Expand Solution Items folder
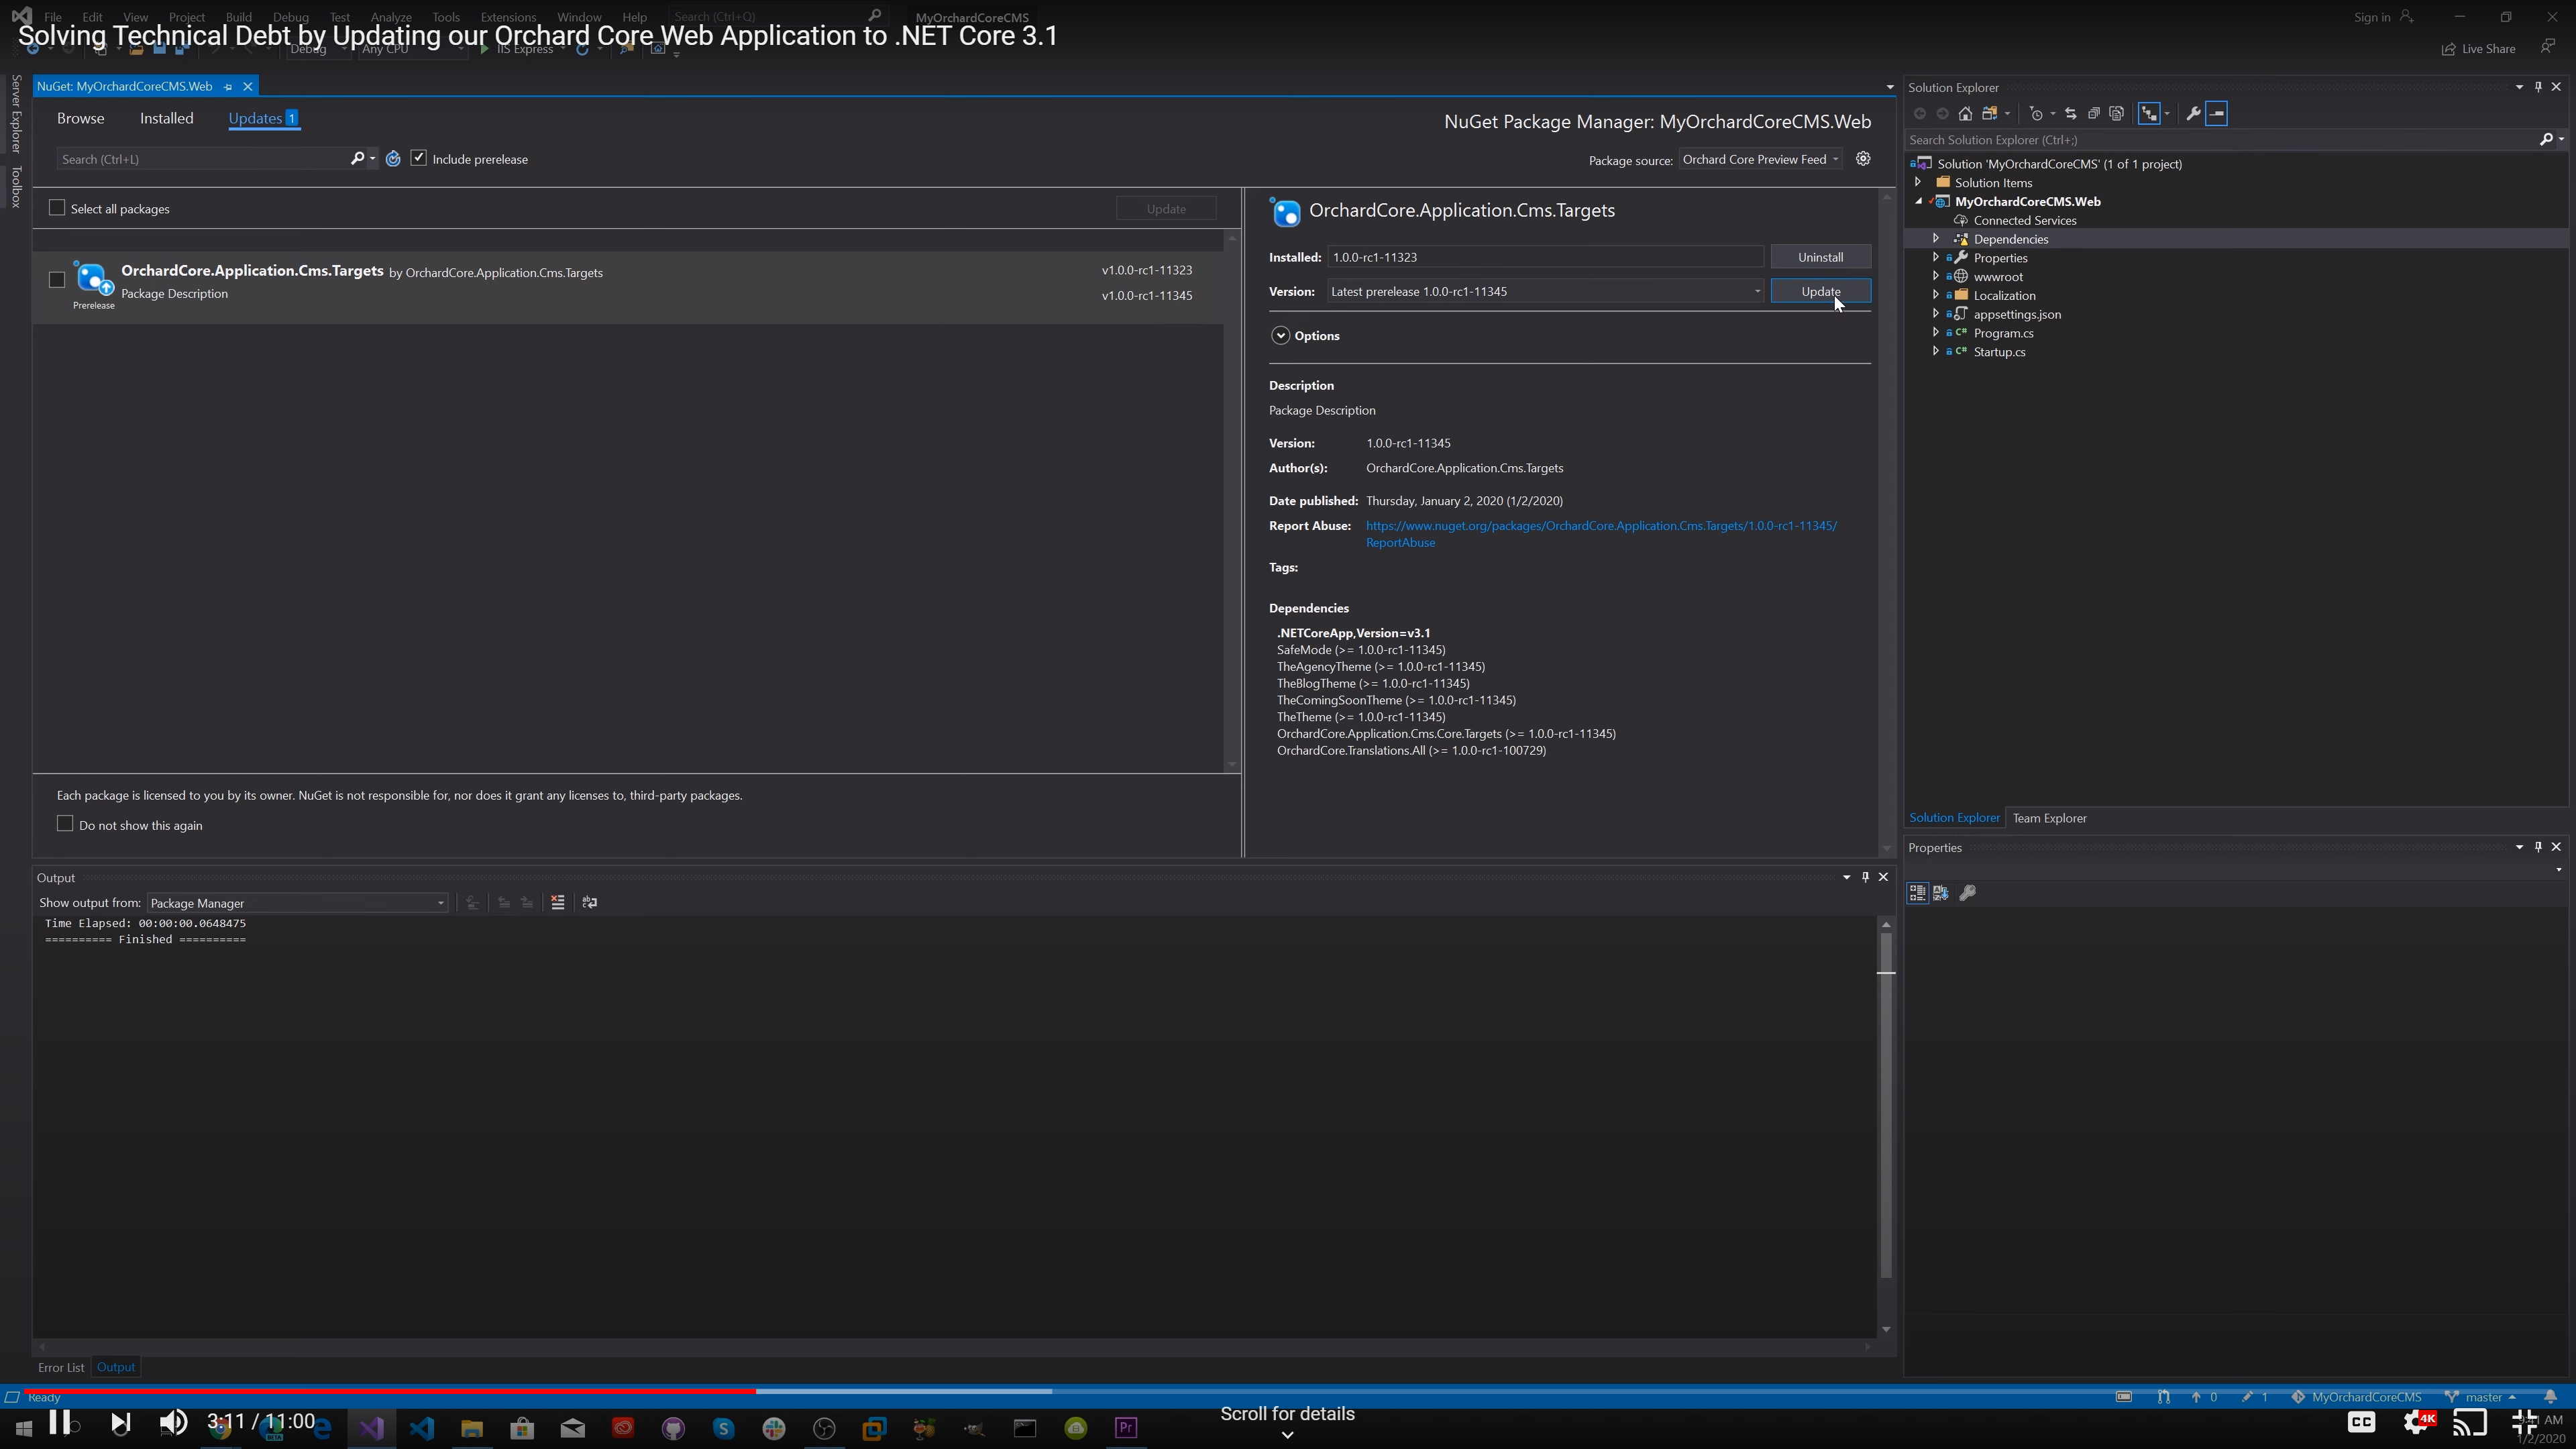The width and height of the screenshot is (2576, 1449). [x=1917, y=182]
